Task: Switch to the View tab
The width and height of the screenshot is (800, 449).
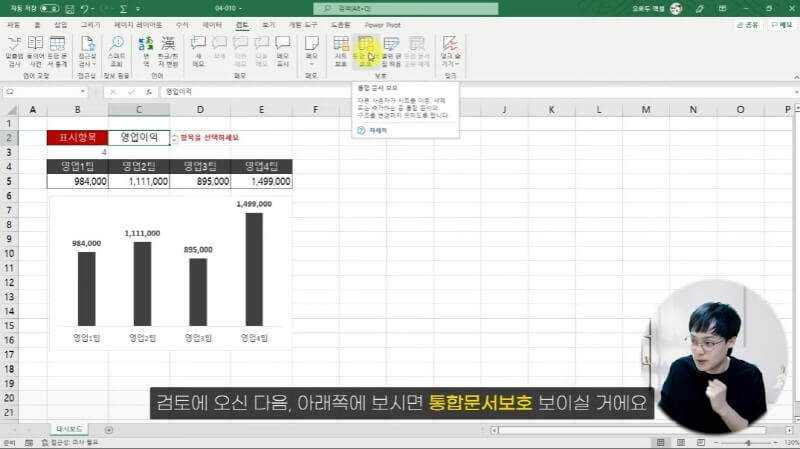Action: coord(268,25)
